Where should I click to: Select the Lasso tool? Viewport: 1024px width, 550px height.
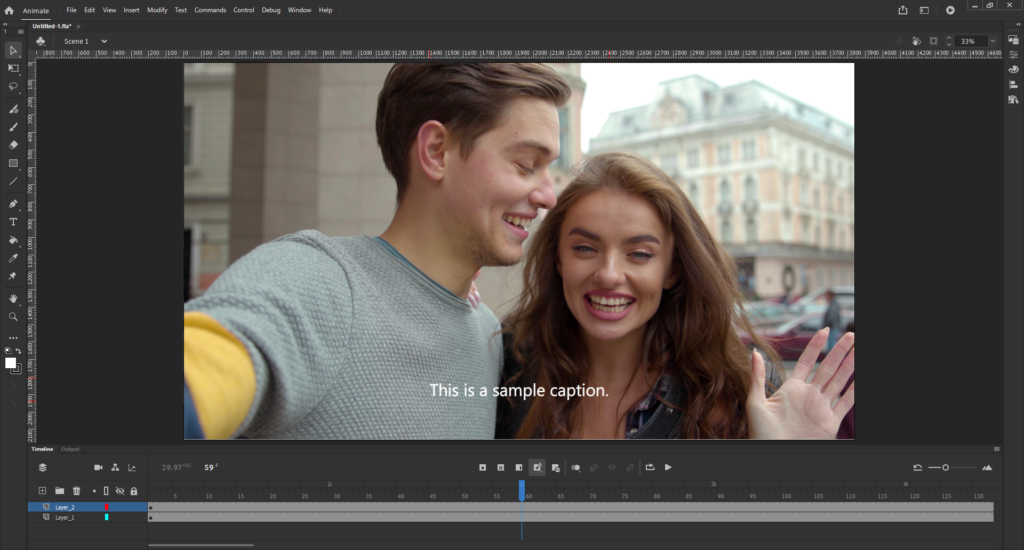pos(13,86)
